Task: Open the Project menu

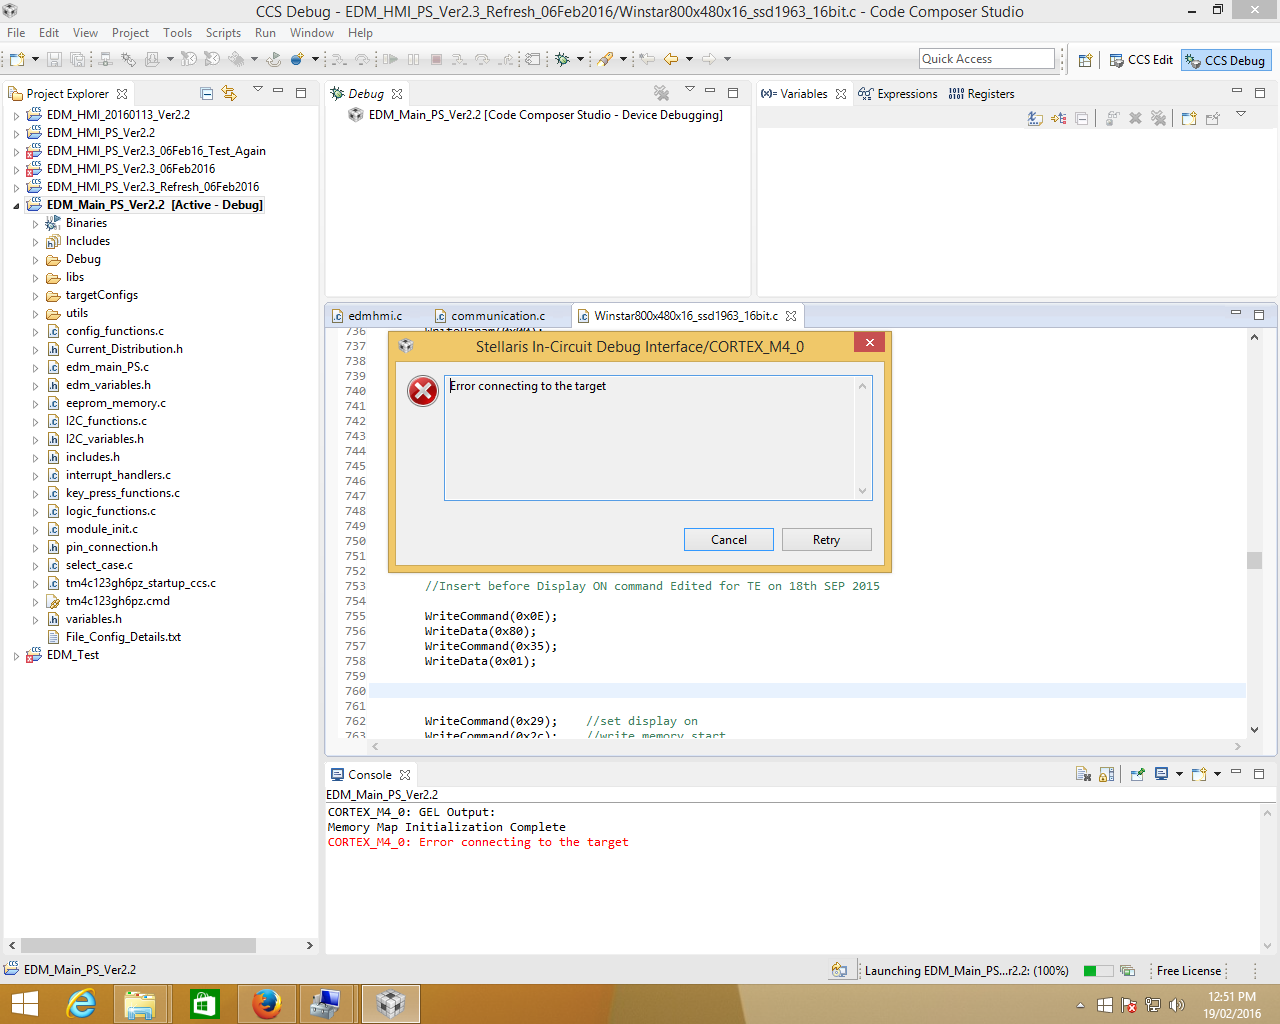Action: click(130, 33)
